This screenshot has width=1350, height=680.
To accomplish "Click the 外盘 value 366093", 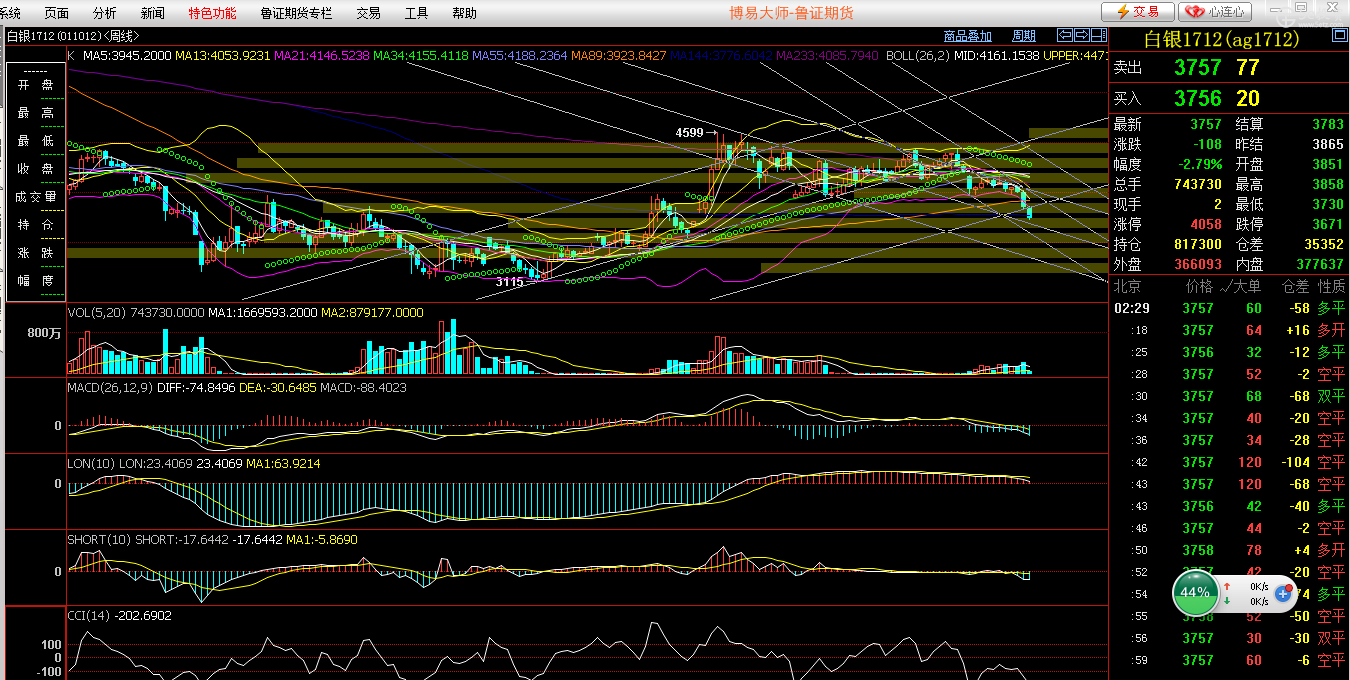I will (1197, 264).
